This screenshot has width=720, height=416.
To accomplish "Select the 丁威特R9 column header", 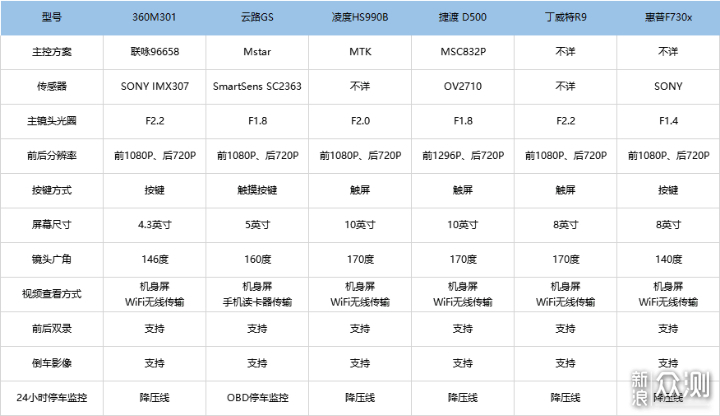I will pyautogui.click(x=566, y=17).
